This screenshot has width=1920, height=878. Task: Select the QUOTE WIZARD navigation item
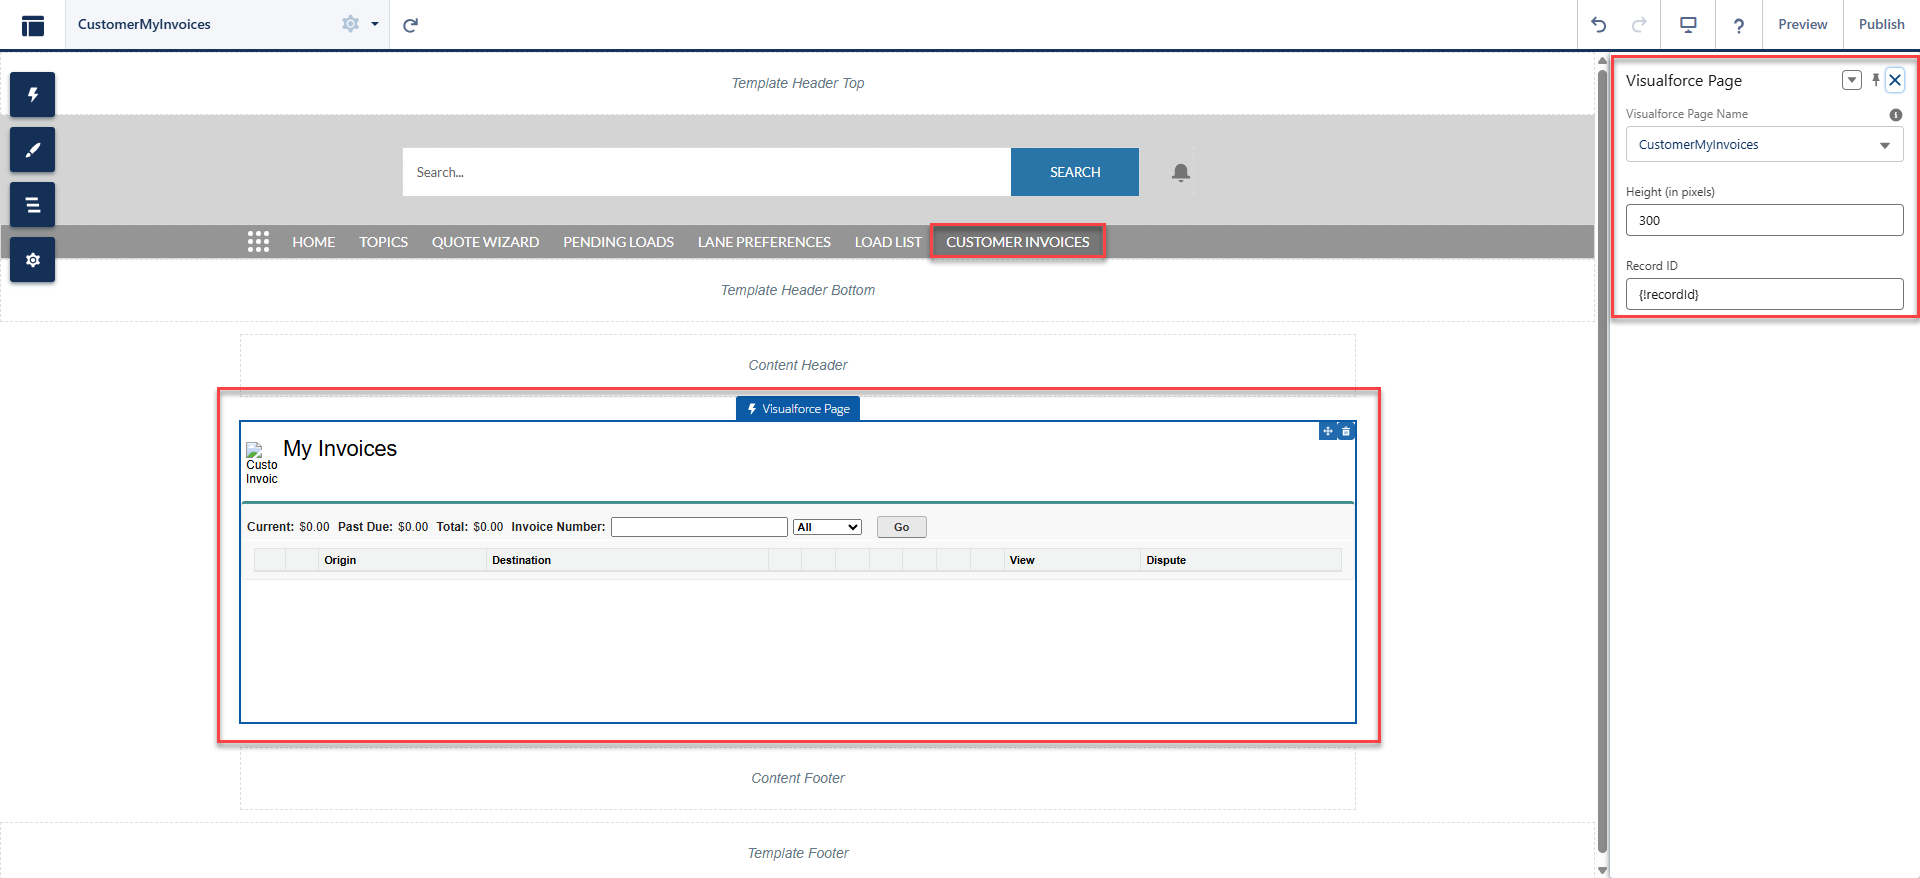[485, 242]
